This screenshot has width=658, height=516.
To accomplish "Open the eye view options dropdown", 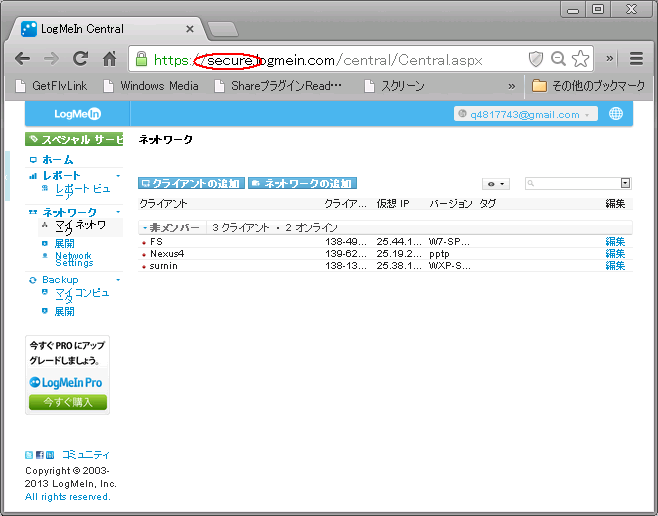I will click(x=496, y=184).
